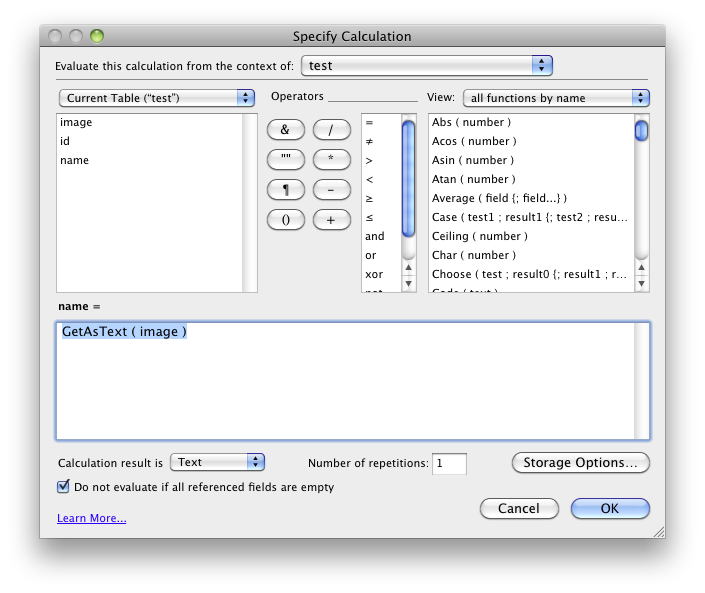The height and width of the screenshot is (593, 705).
Task: Click the functions list scroll up arrow
Action: coord(642,268)
